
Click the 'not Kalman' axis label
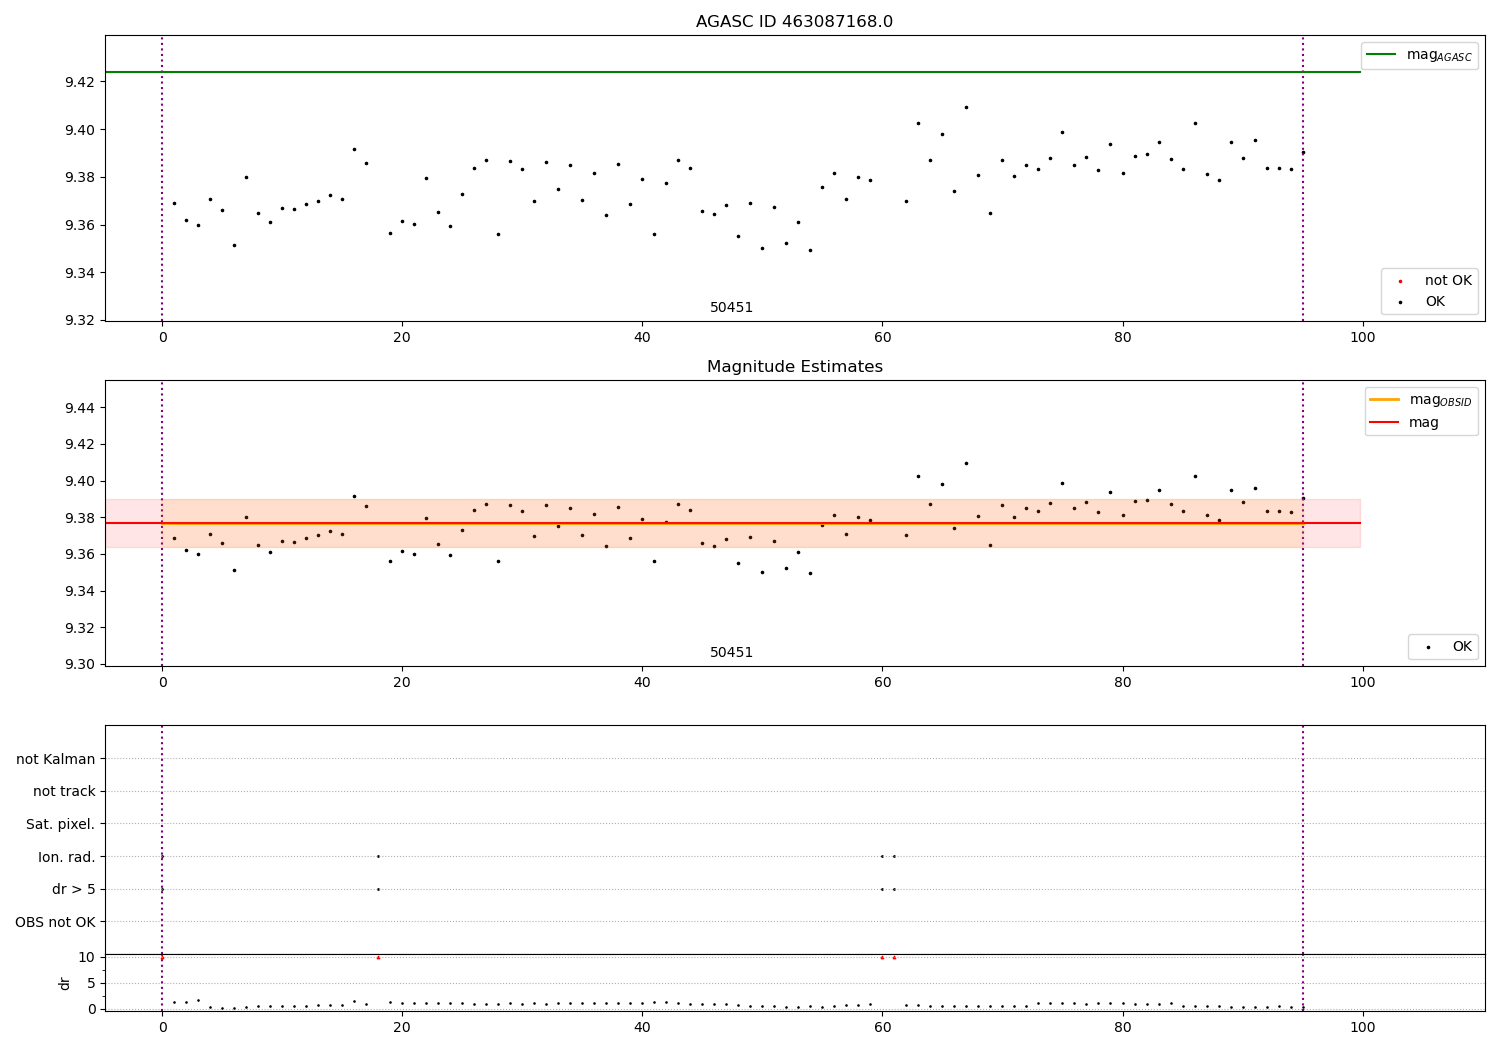point(56,759)
